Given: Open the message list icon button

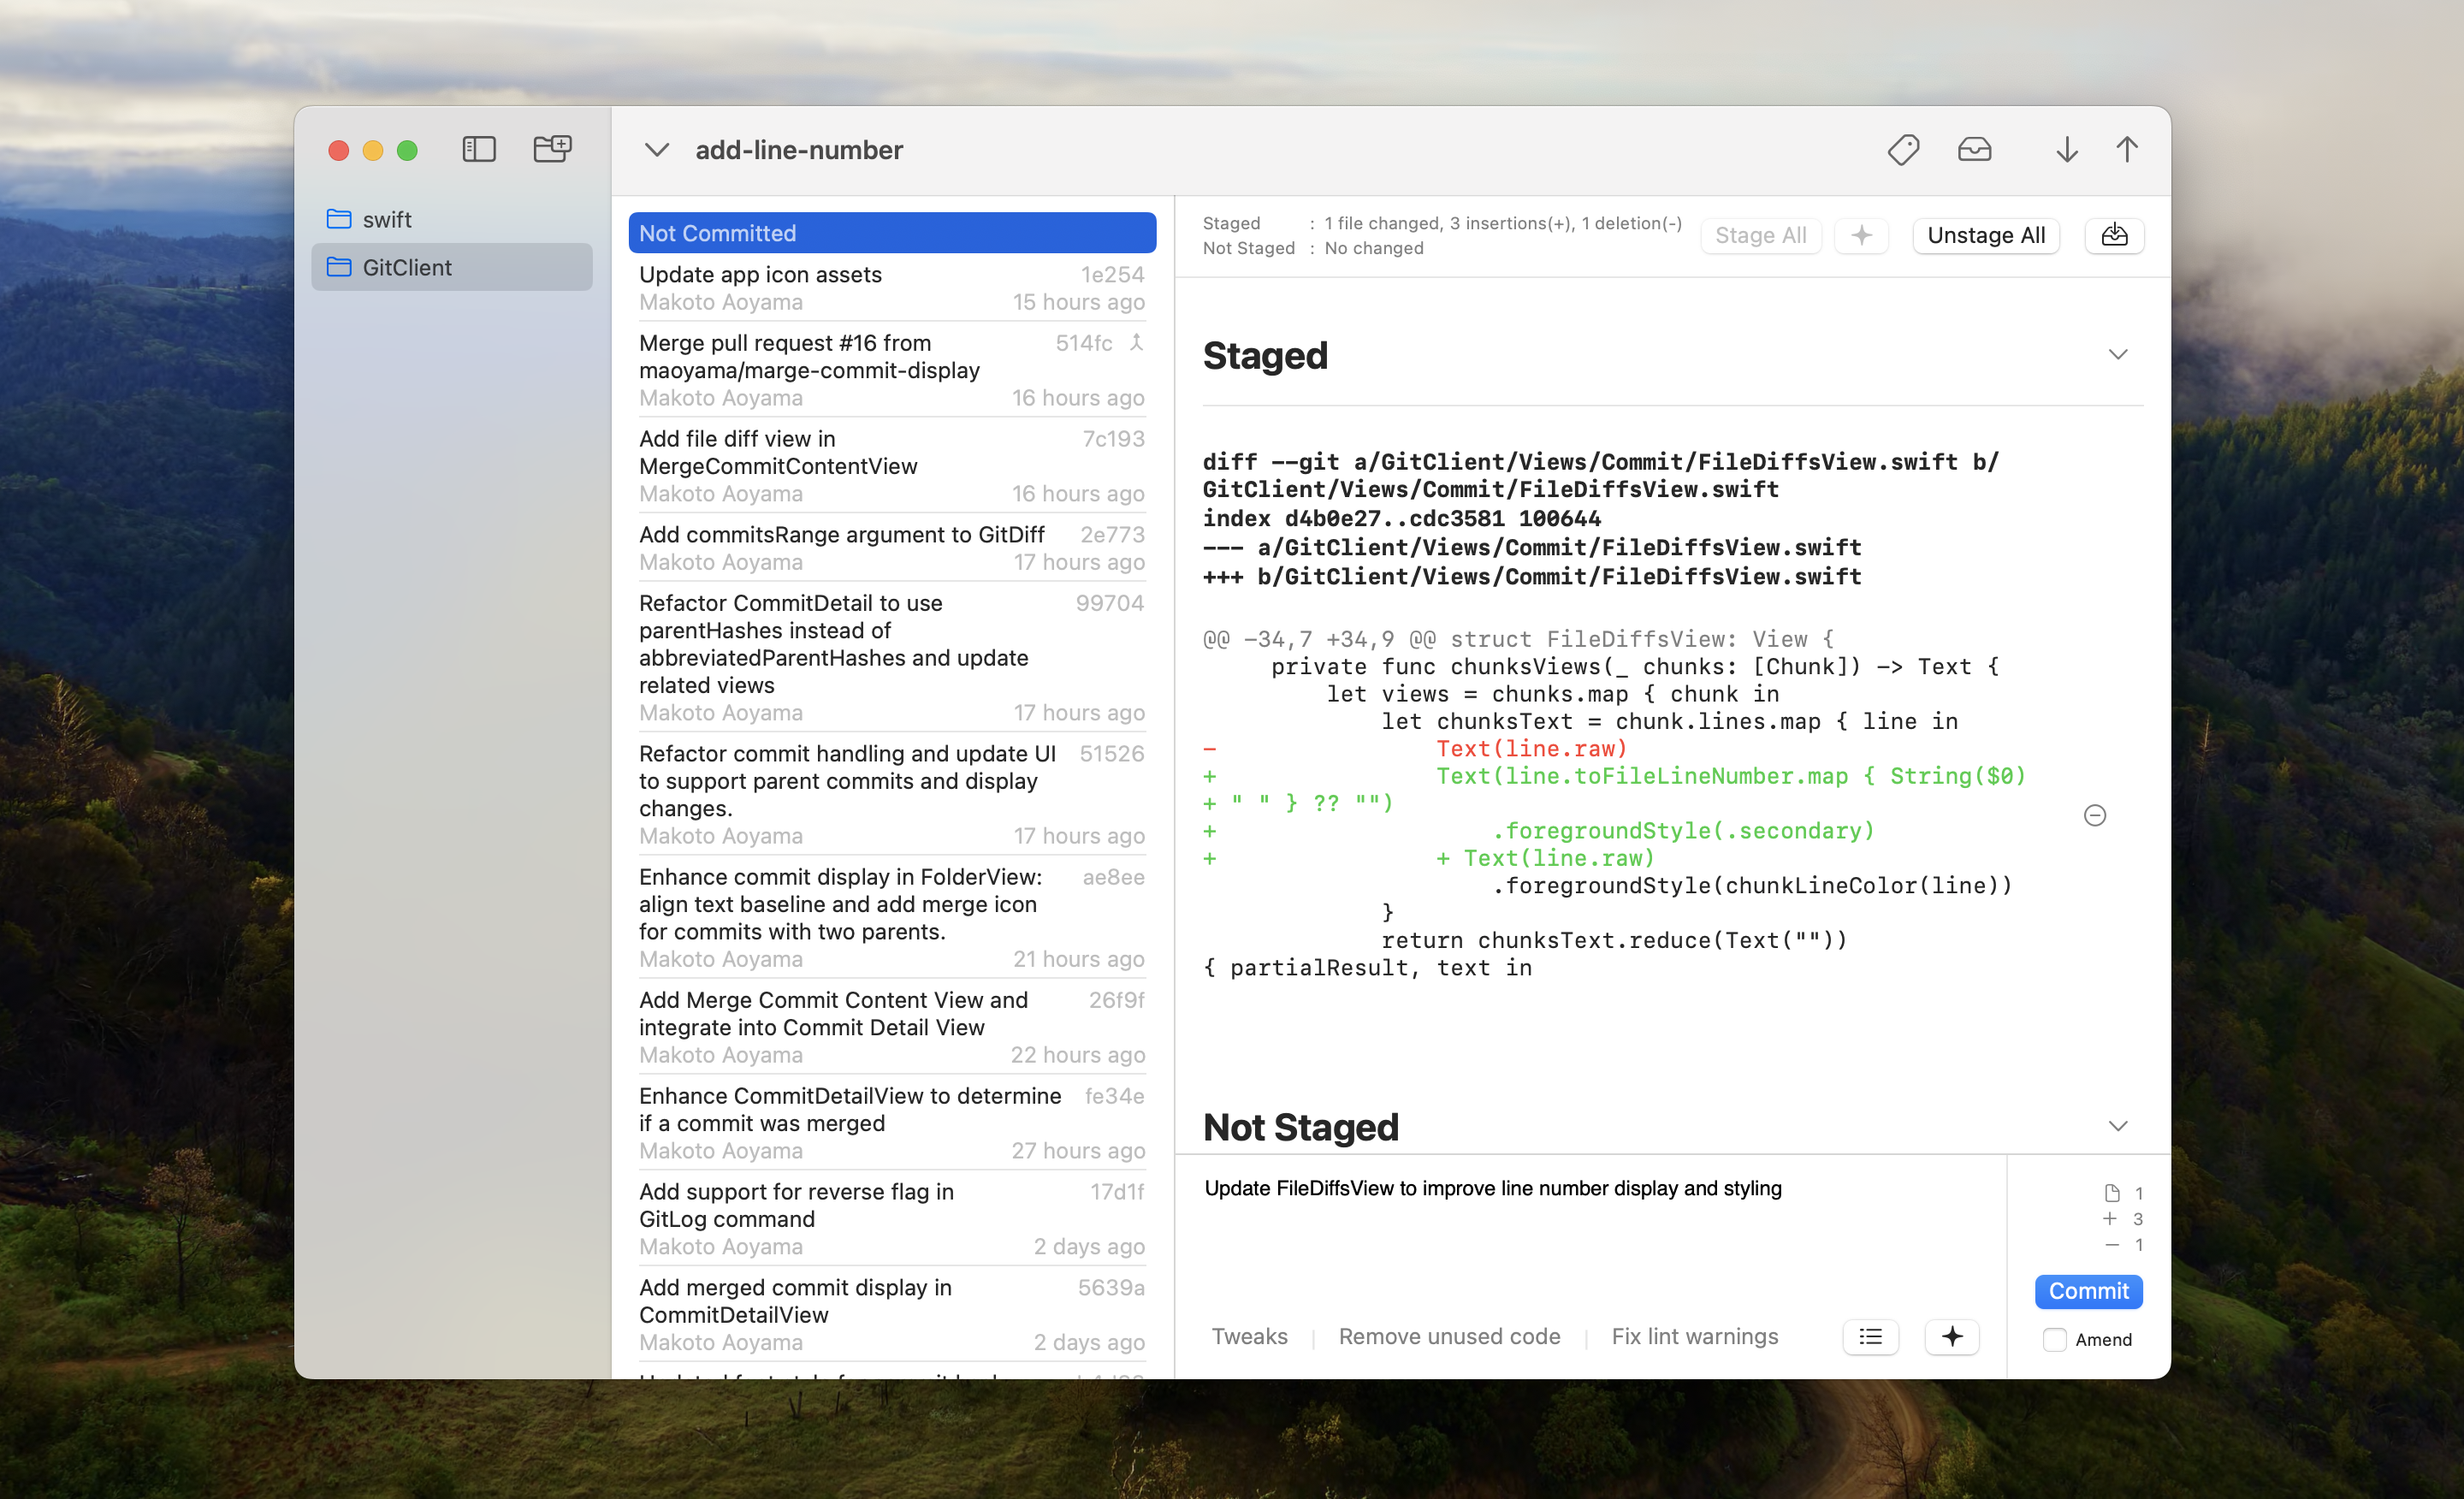Looking at the screenshot, I should pyautogui.click(x=1870, y=1337).
